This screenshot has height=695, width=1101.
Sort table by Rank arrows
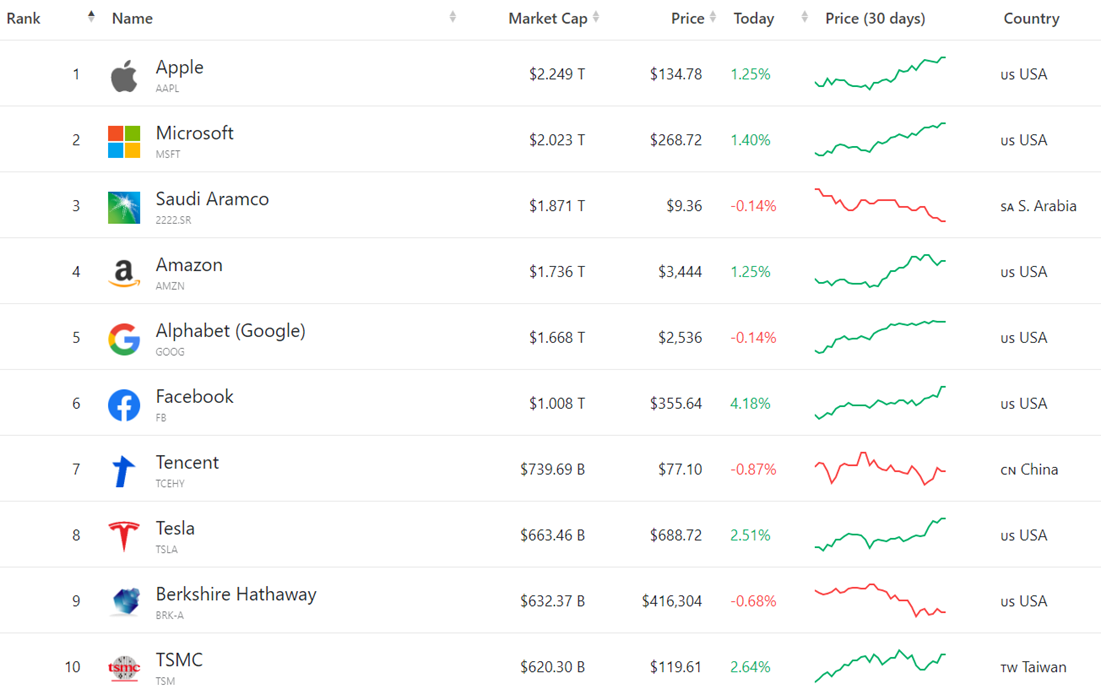91,17
